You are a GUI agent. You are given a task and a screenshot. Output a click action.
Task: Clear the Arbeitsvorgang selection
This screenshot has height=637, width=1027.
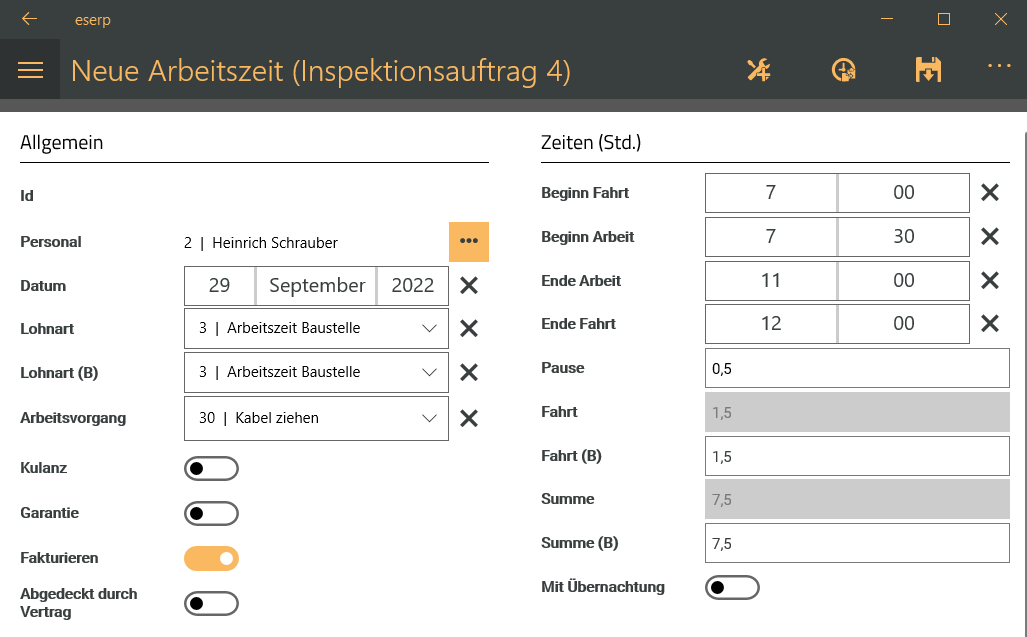[469, 418]
